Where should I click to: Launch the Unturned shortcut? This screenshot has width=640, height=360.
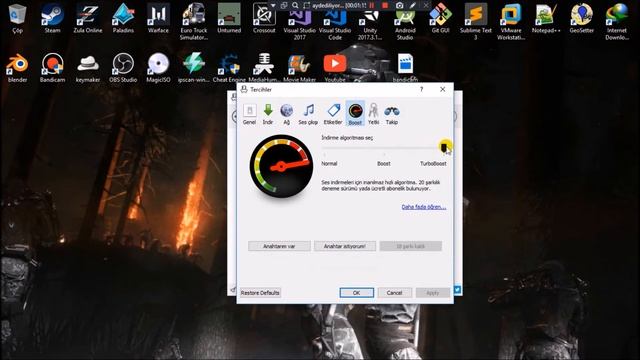pos(229,18)
